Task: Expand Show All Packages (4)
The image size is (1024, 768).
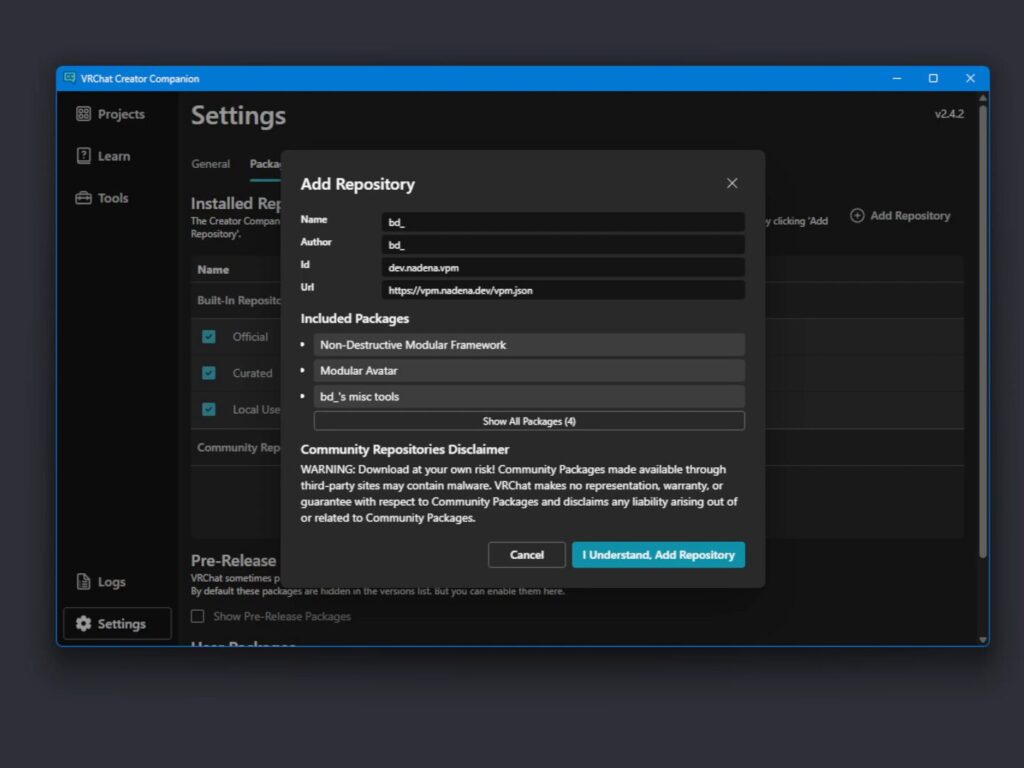Action: tap(529, 421)
